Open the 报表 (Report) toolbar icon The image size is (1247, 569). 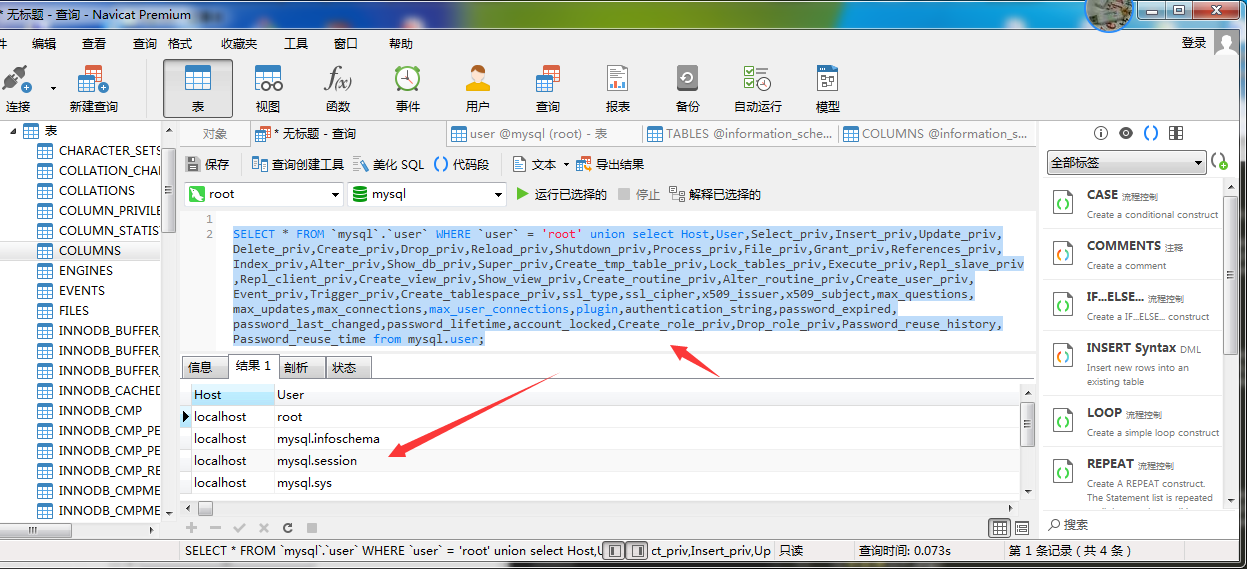tap(617, 88)
